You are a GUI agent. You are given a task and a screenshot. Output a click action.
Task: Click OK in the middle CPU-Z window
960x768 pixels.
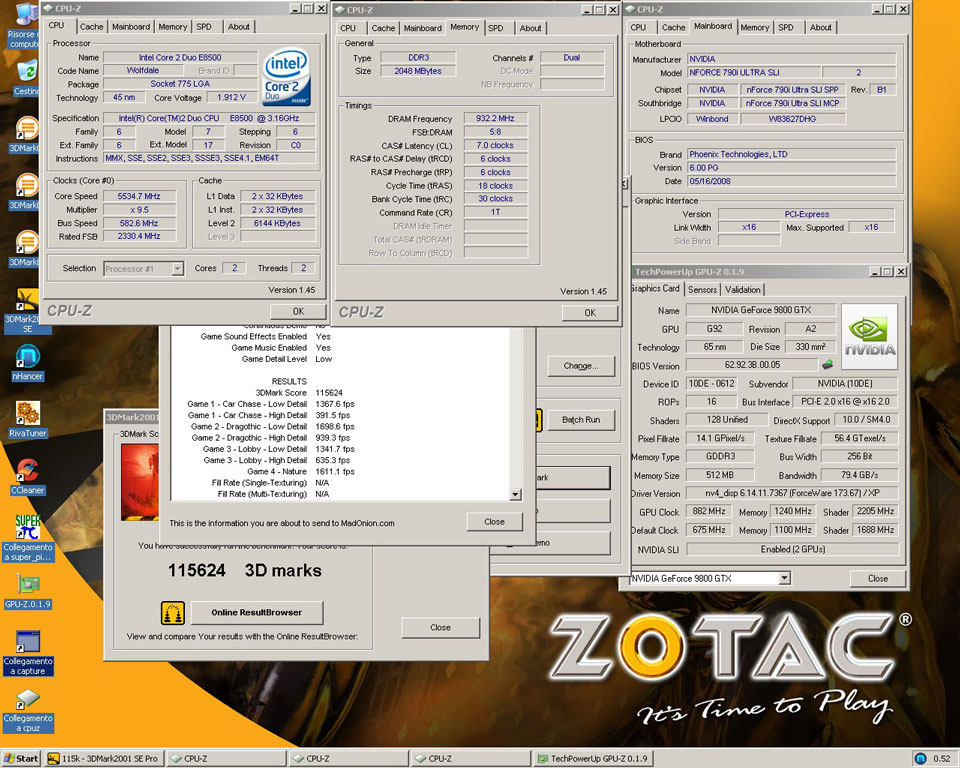(590, 312)
